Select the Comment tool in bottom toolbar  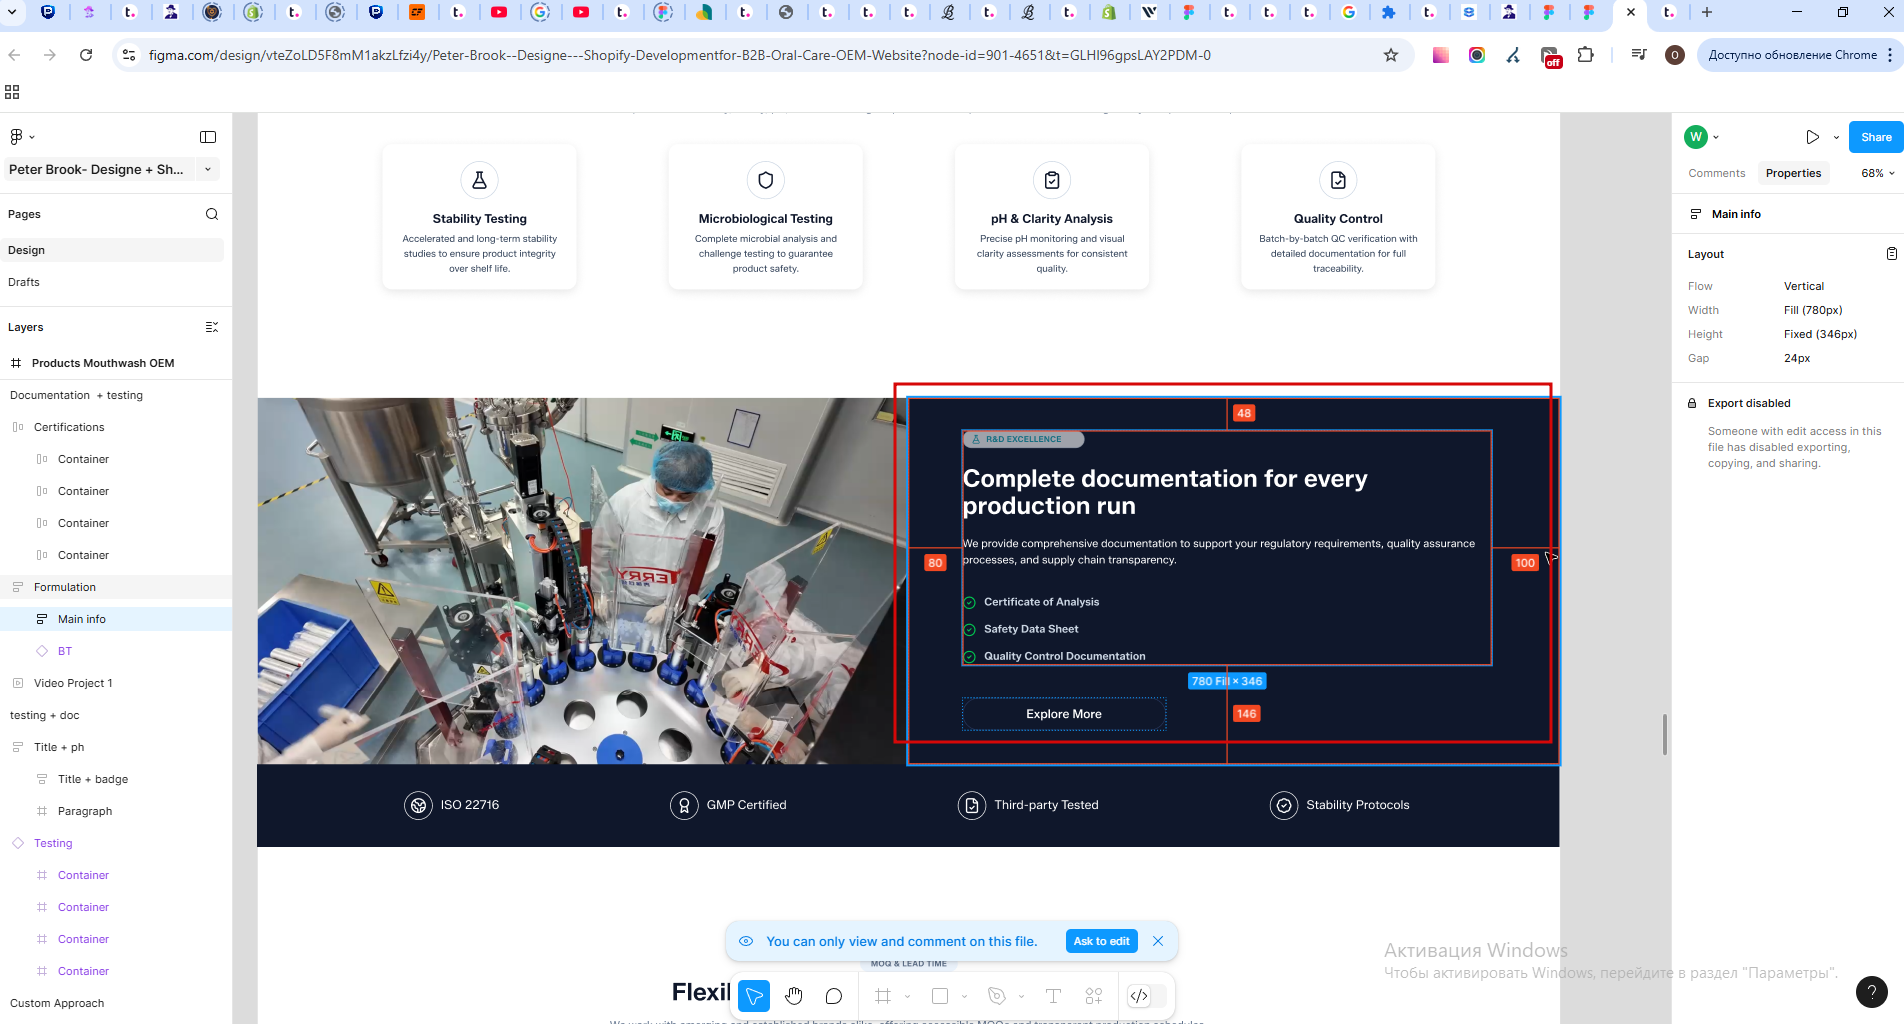[834, 996]
